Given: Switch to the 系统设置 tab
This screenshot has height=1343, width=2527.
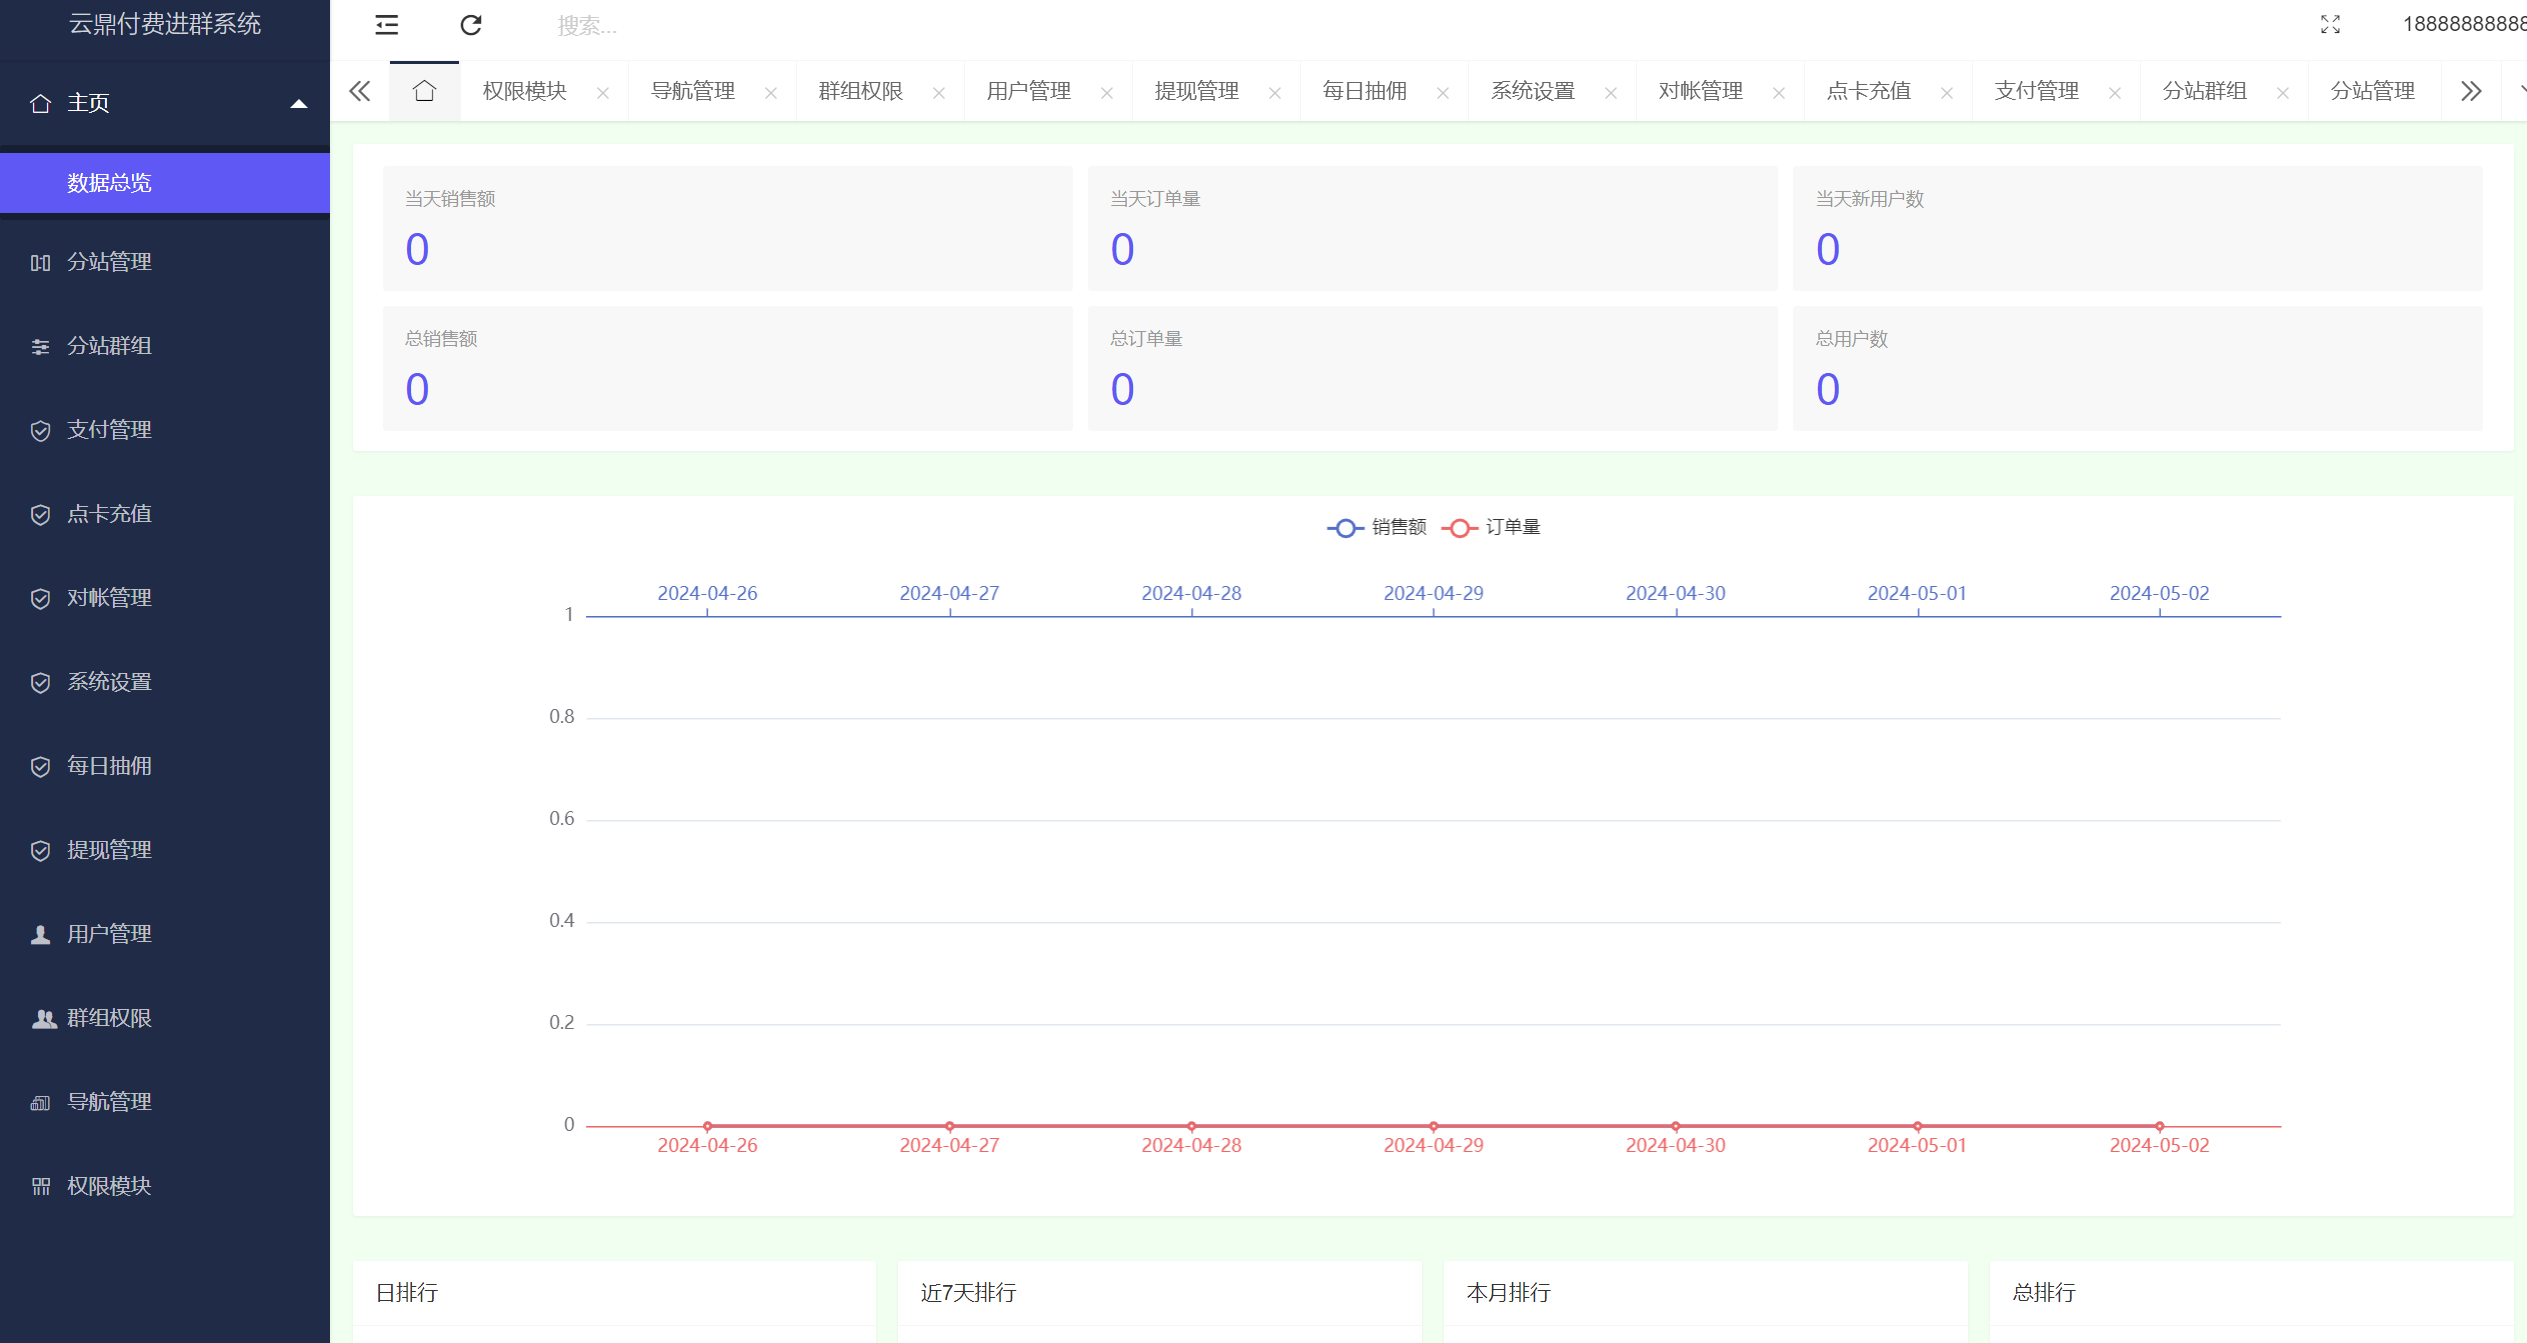Looking at the screenshot, I should coord(1532,91).
